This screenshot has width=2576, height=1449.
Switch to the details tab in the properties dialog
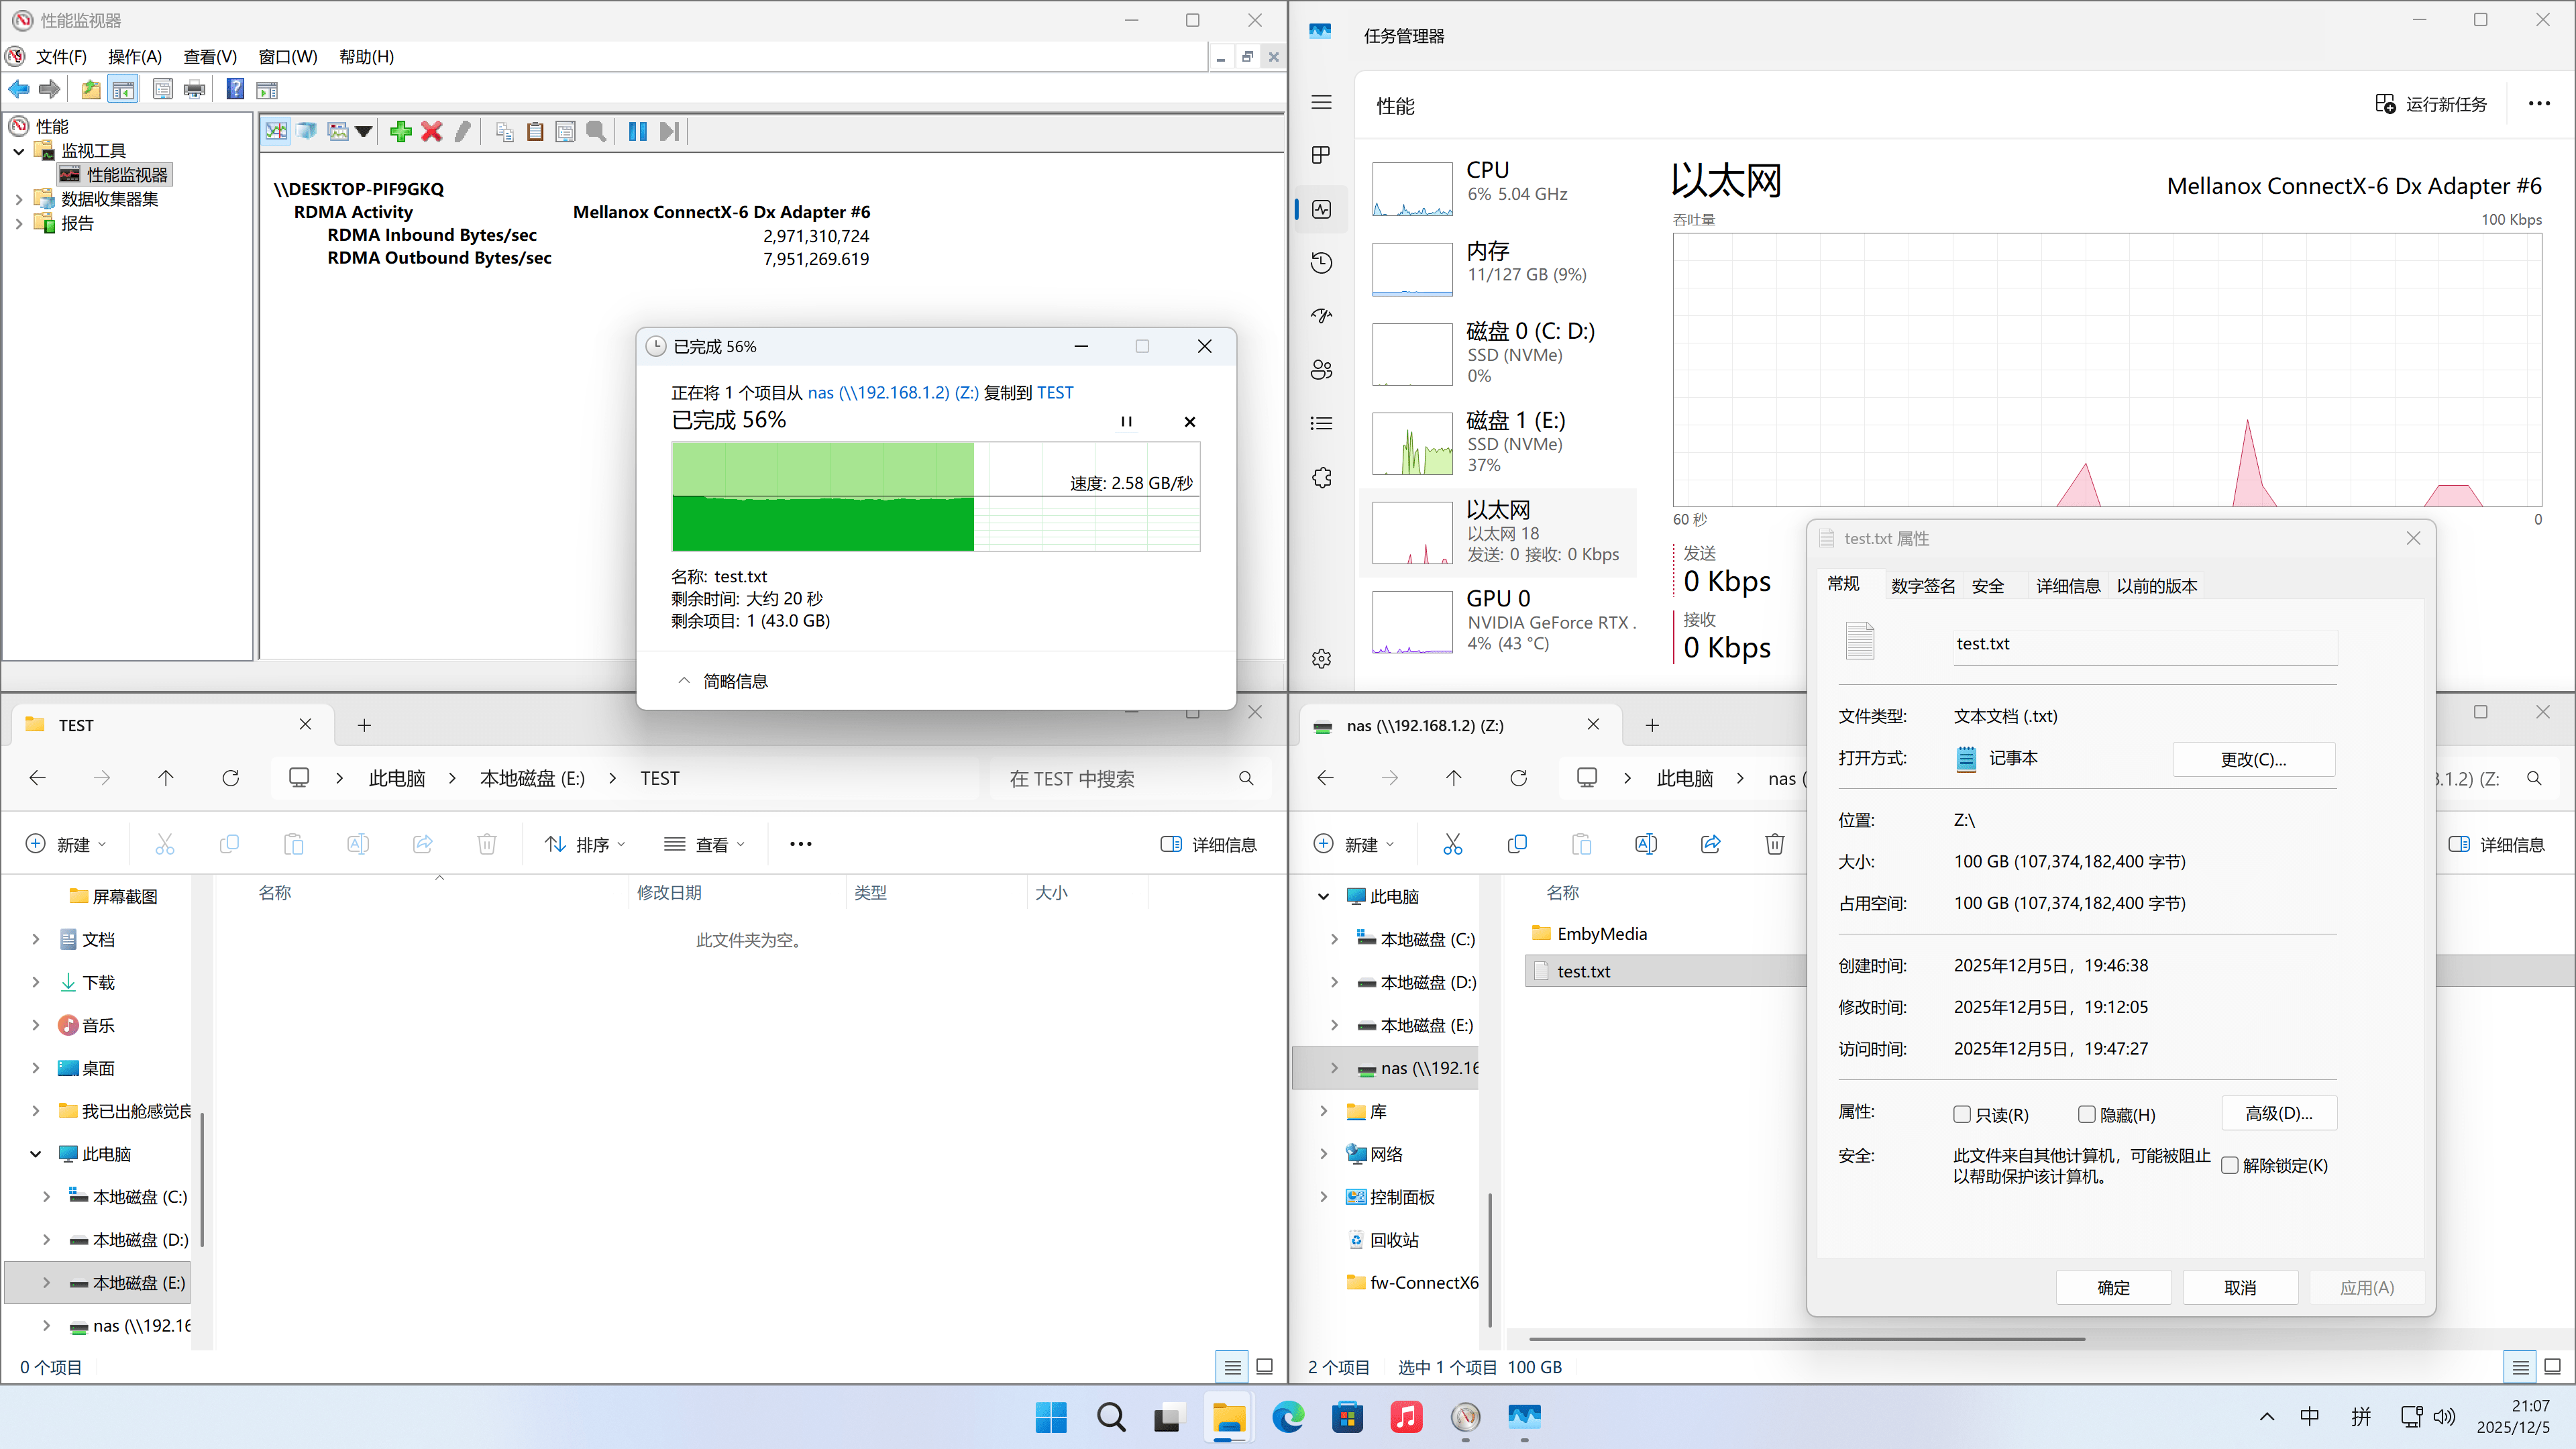point(2067,586)
